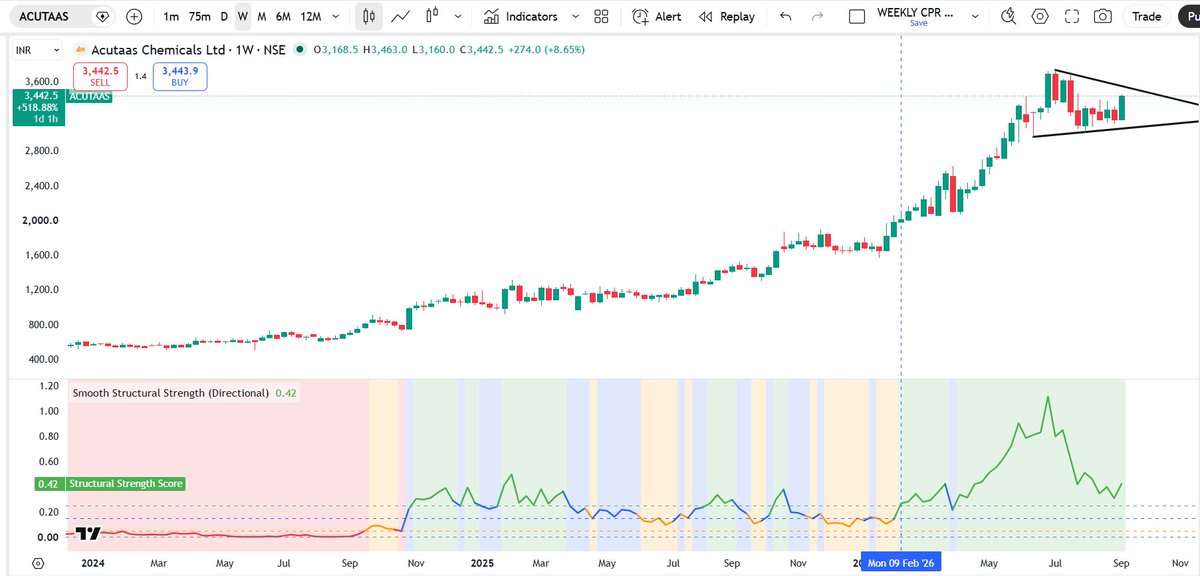Image resolution: width=1200 pixels, height=576 pixels.
Task: Select the 6M timeframe
Action: point(283,16)
